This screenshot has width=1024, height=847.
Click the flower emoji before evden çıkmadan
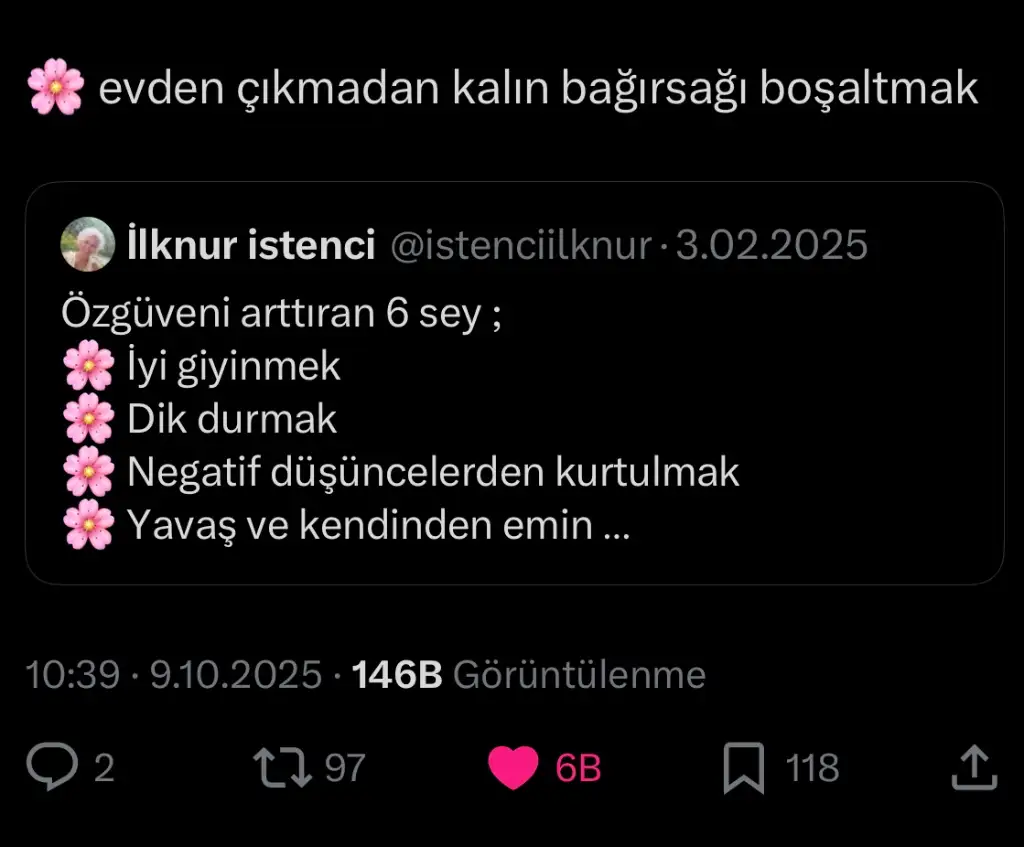[56, 87]
